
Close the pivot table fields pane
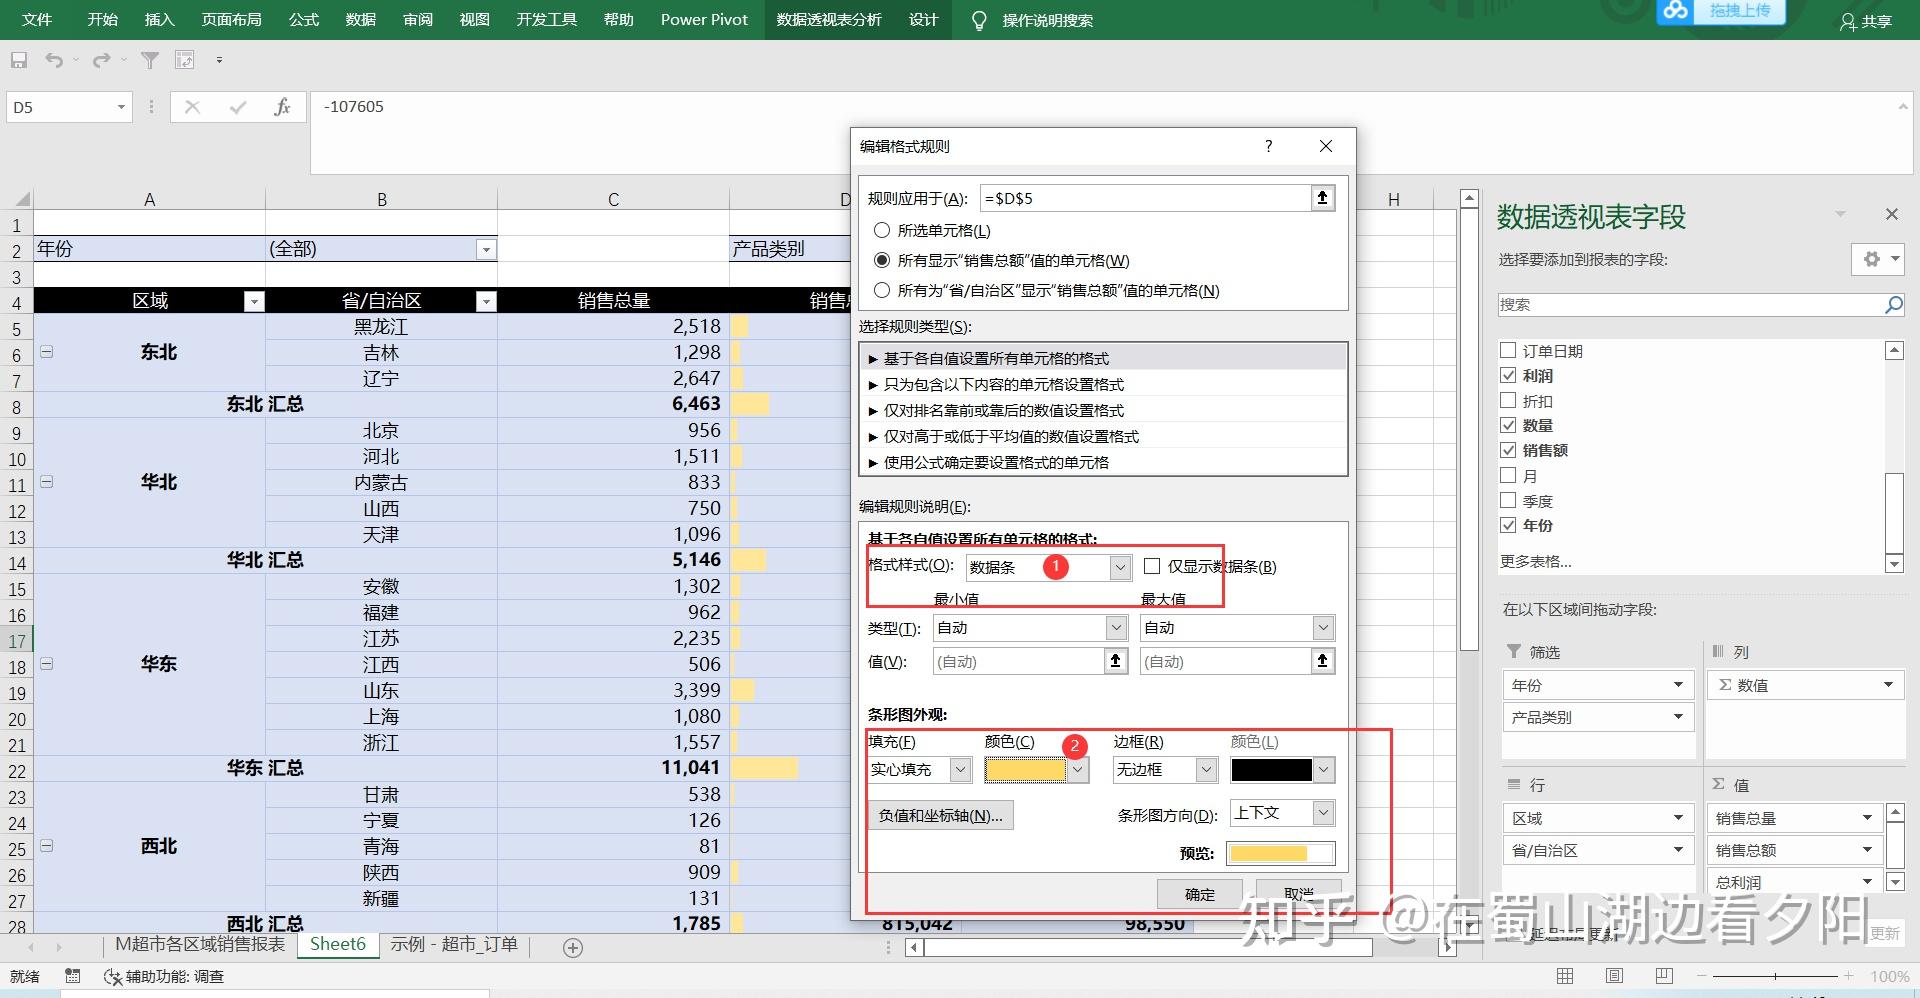(1891, 214)
